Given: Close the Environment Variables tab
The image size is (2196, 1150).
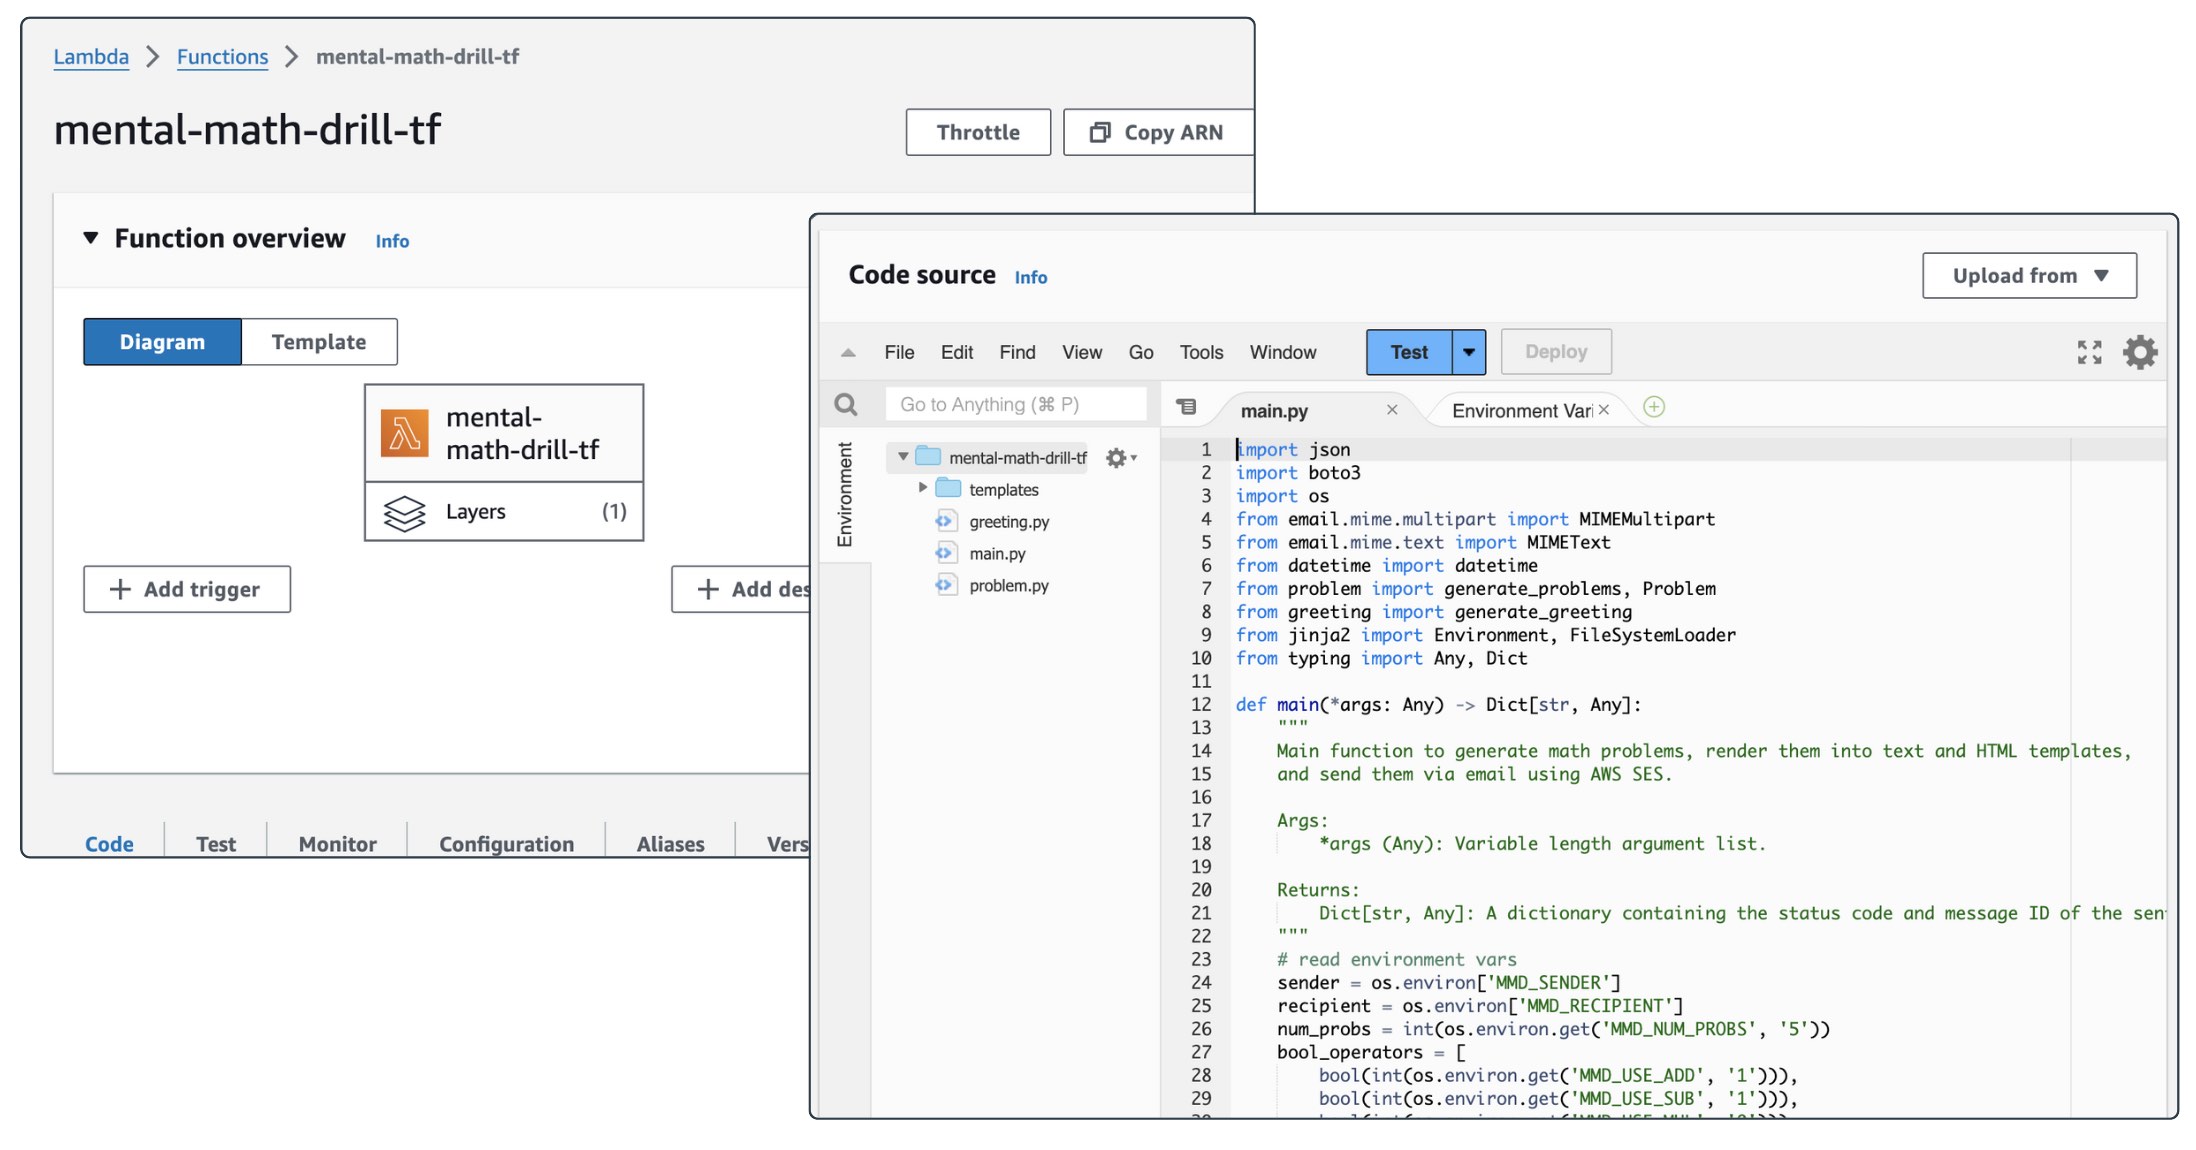Looking at the screenshot, I should tap(1604, 410).
